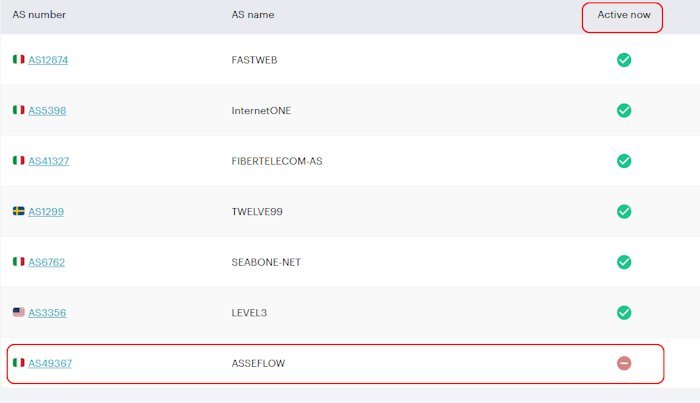Click the AS name column header
This screenshot has width=700, height=403.
pyautogui.click(x=252, y=15)
